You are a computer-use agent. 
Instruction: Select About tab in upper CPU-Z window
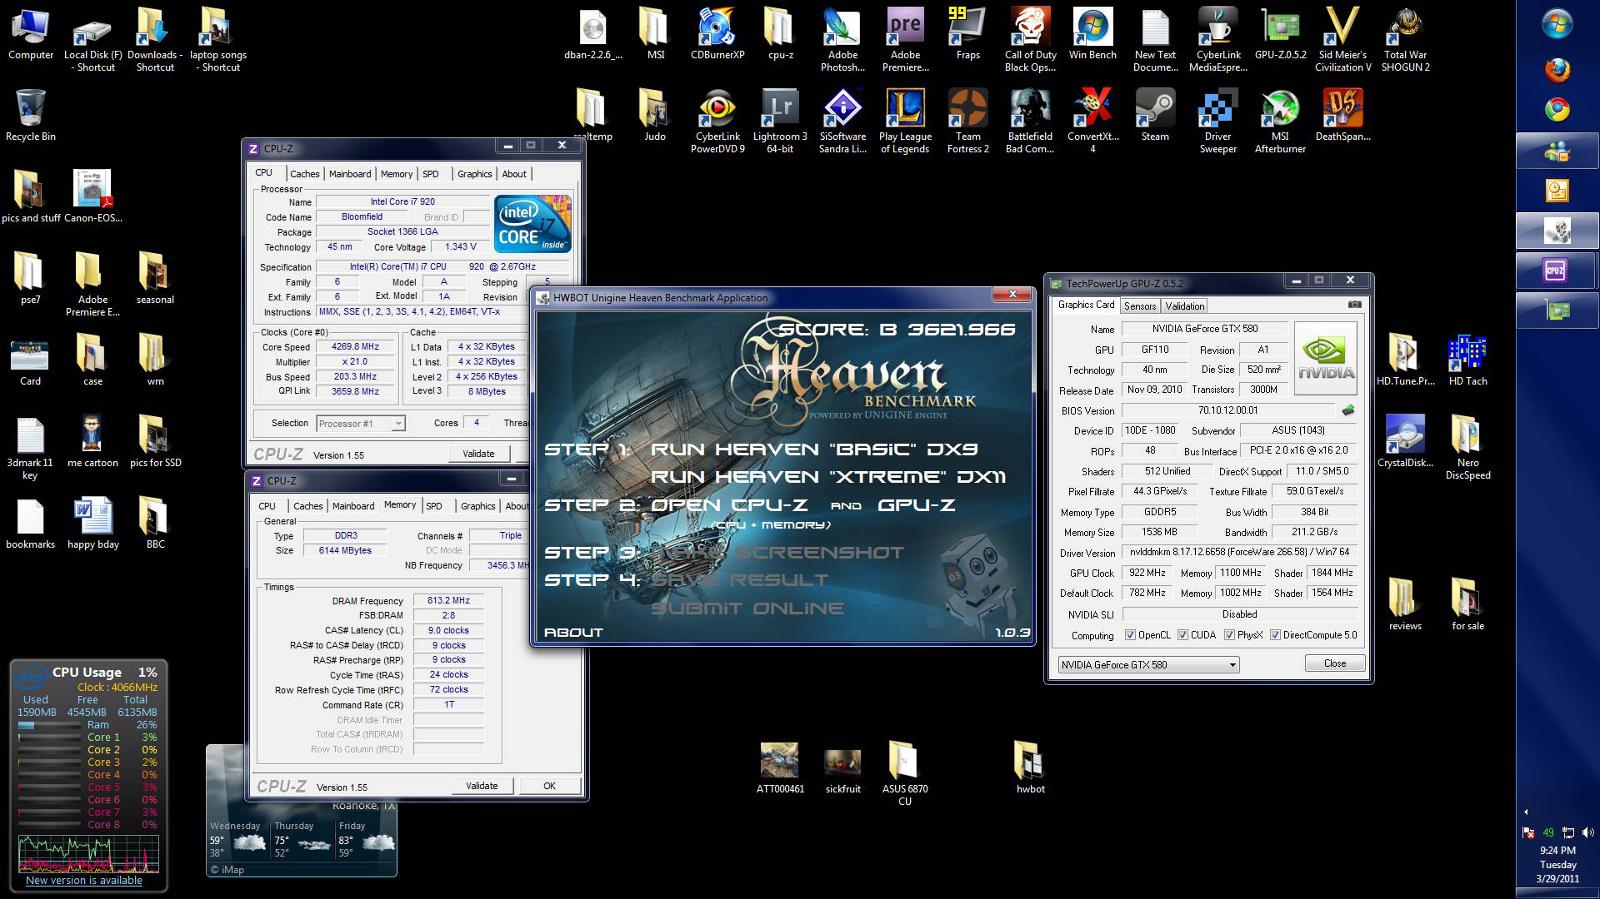pos(514,174)
